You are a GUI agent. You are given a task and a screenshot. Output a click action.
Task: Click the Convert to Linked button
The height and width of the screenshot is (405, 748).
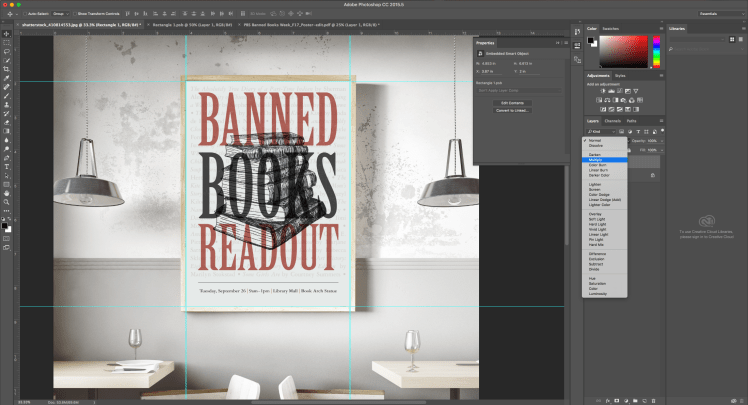[512, 110]
